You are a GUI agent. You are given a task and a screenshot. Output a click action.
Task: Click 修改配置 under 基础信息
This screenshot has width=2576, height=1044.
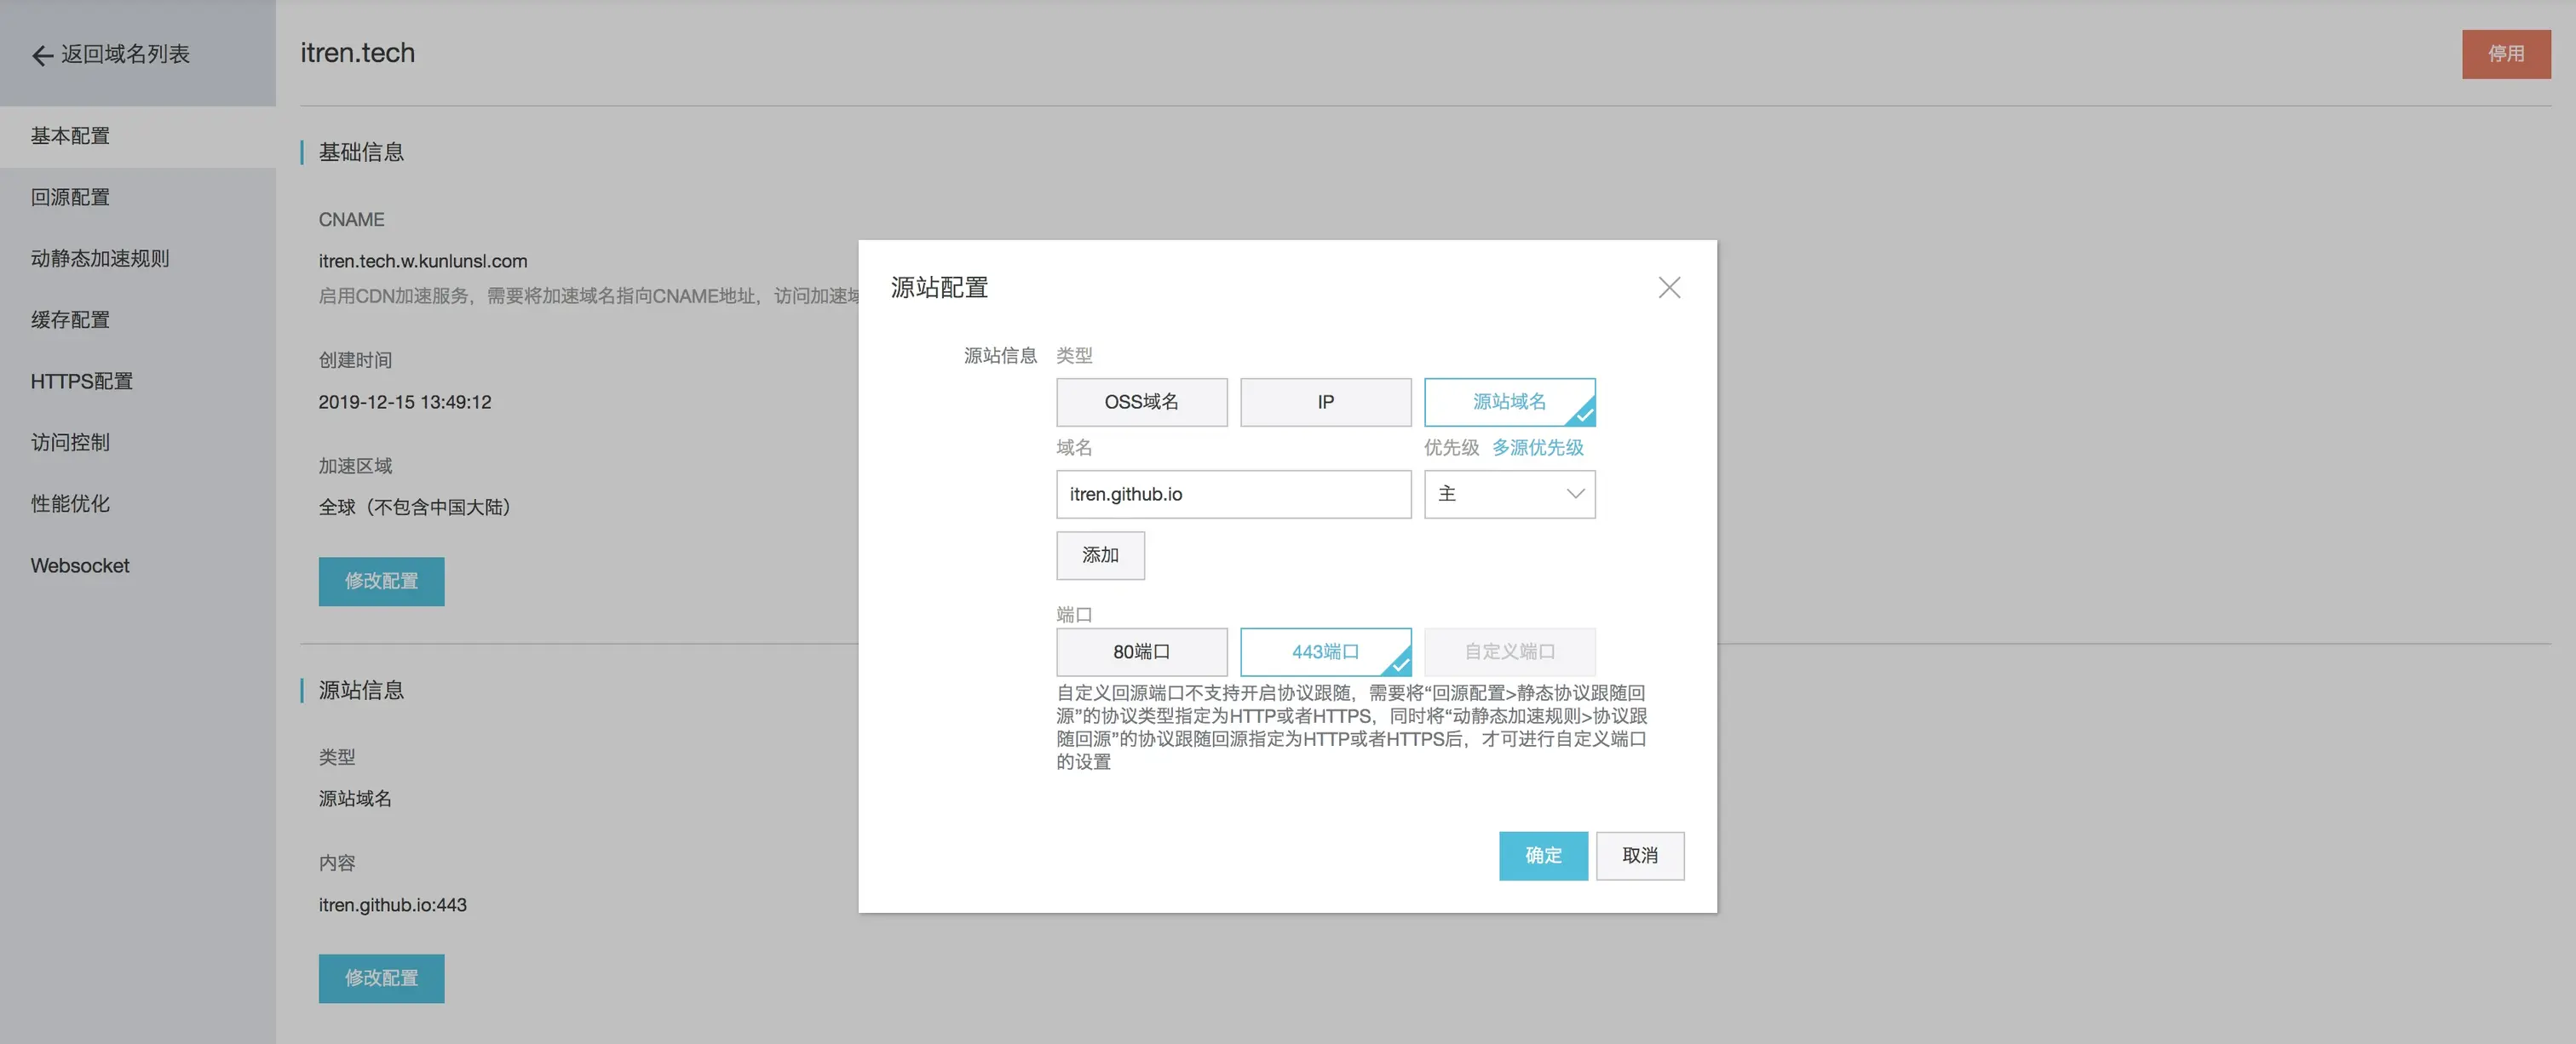(381, 581)
